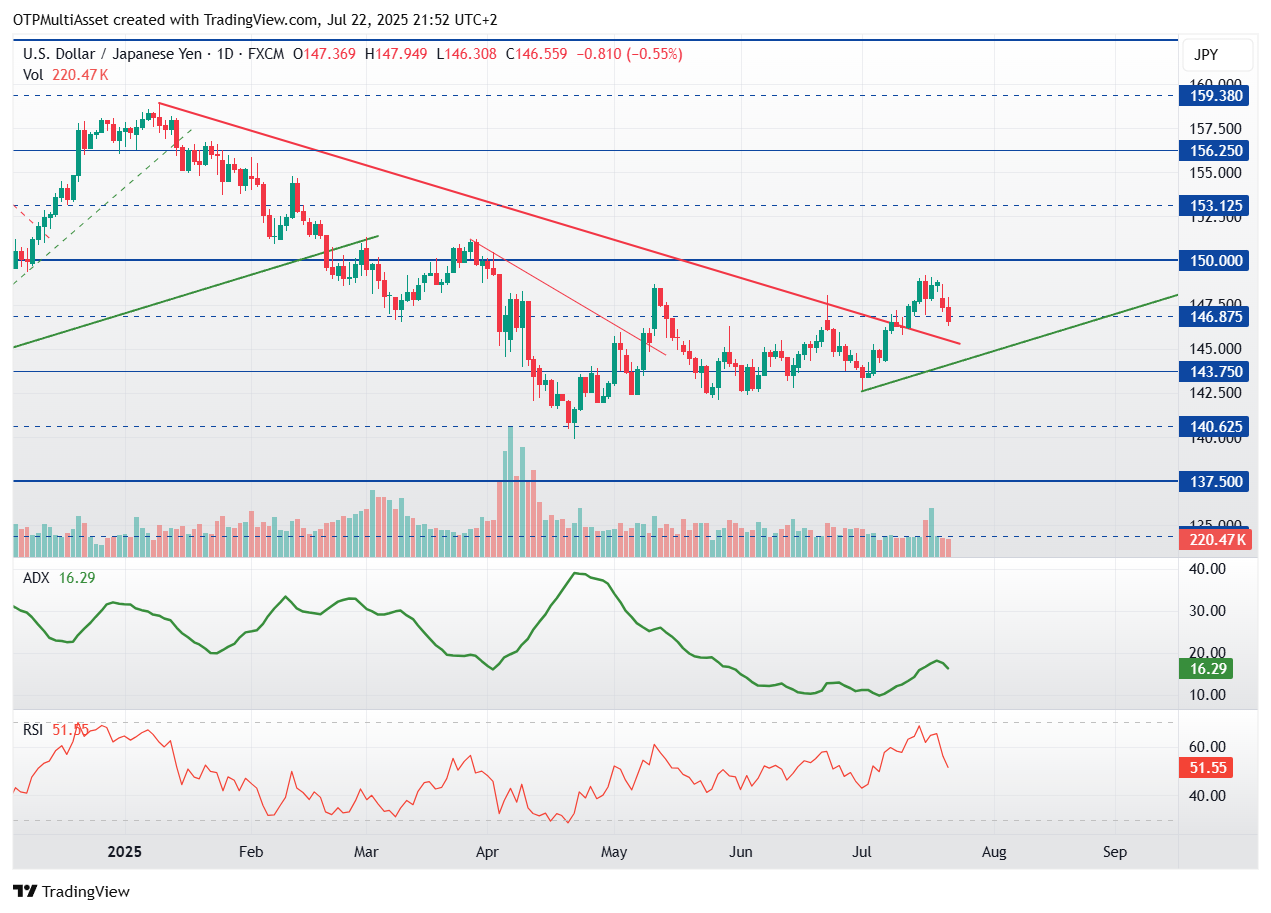This screenshot has height=913, width=1271.
Task: Click the O147.369 open value
Action: pyautogui.click(x=323, y=54)
